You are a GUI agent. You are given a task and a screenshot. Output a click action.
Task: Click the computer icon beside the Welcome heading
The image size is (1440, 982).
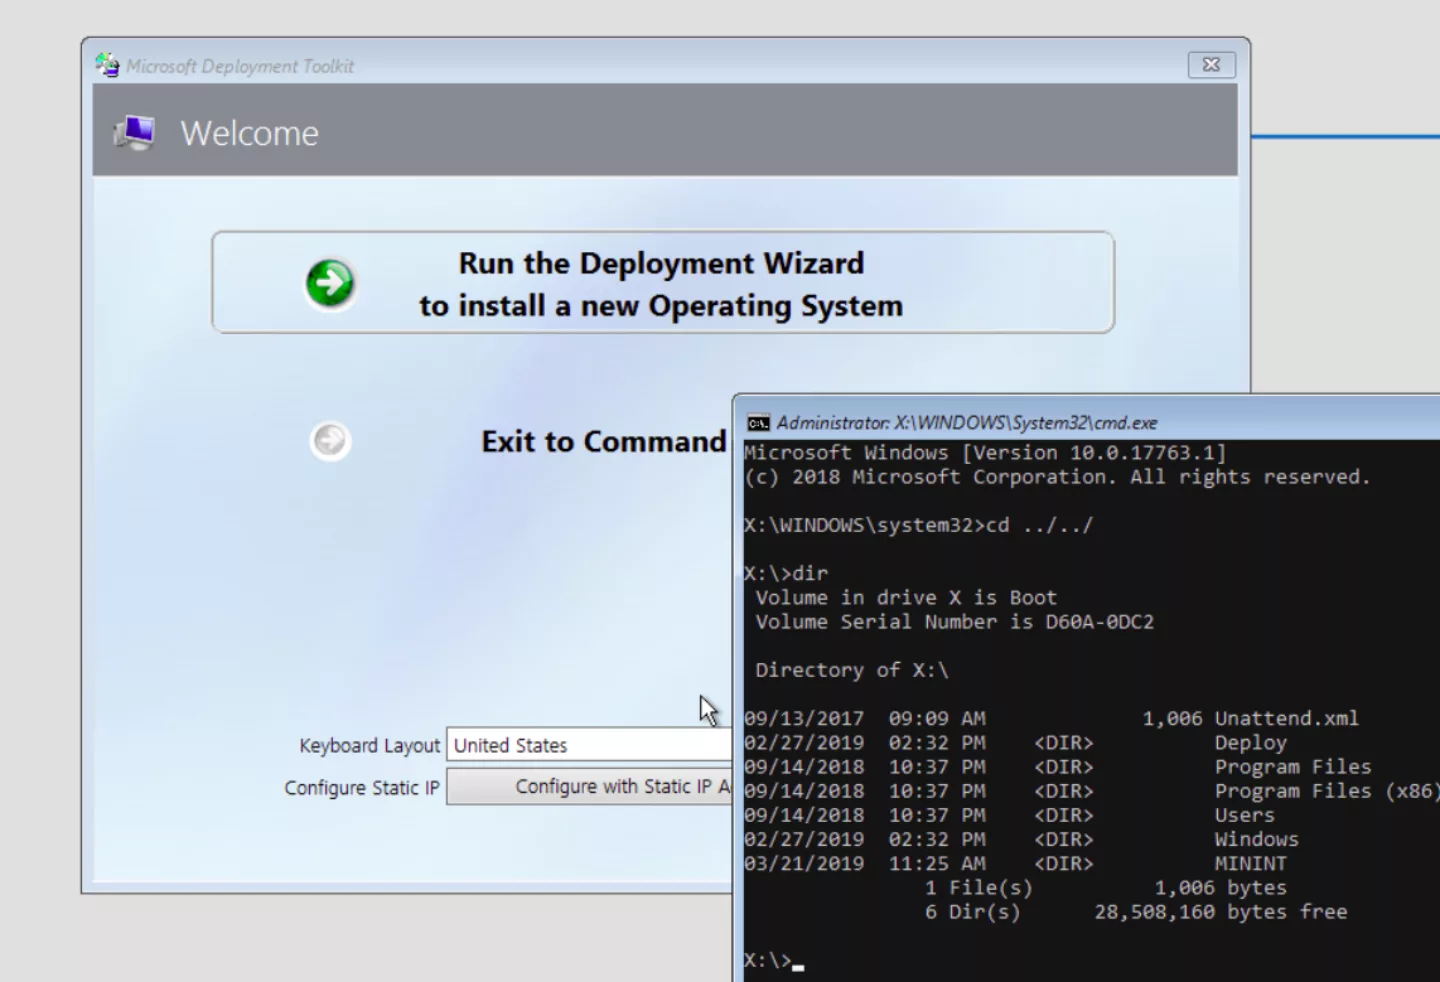tap(135, 133)
